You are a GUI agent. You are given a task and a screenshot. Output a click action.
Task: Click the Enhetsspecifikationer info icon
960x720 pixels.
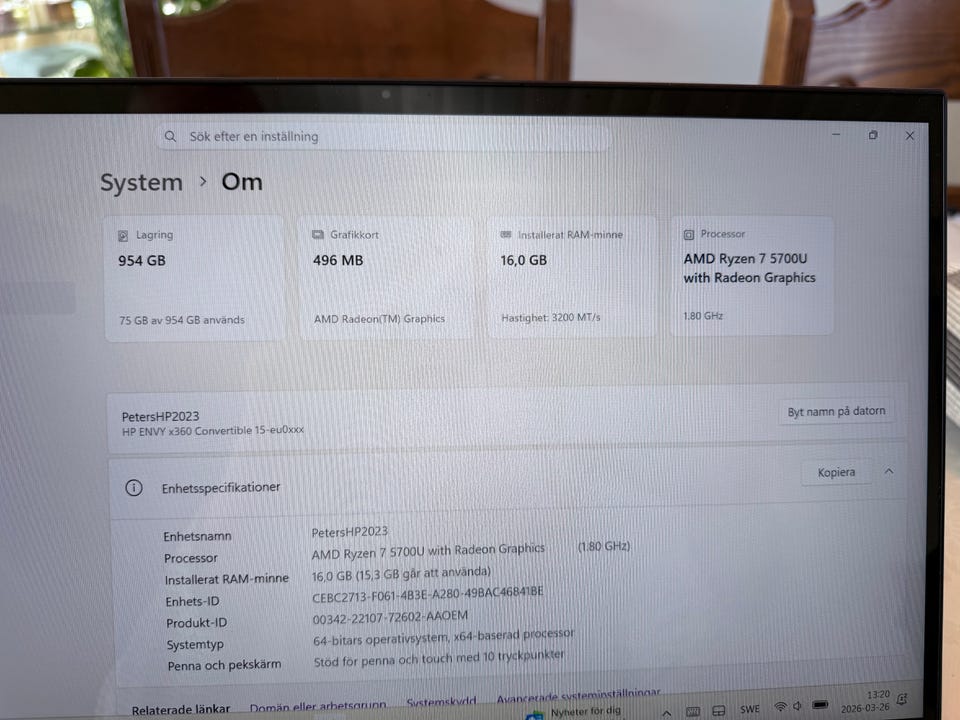click(134, 488)
